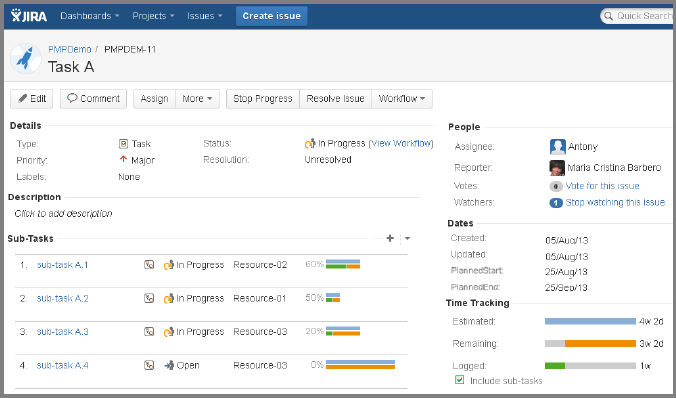
Task: Expand the Workflow dropdown
Action: 402,99
